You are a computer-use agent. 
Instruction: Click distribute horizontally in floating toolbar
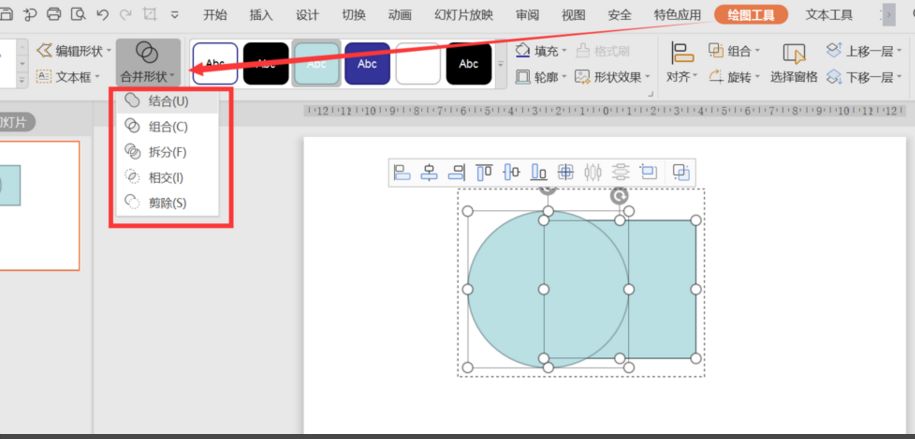tap(593, 172)
